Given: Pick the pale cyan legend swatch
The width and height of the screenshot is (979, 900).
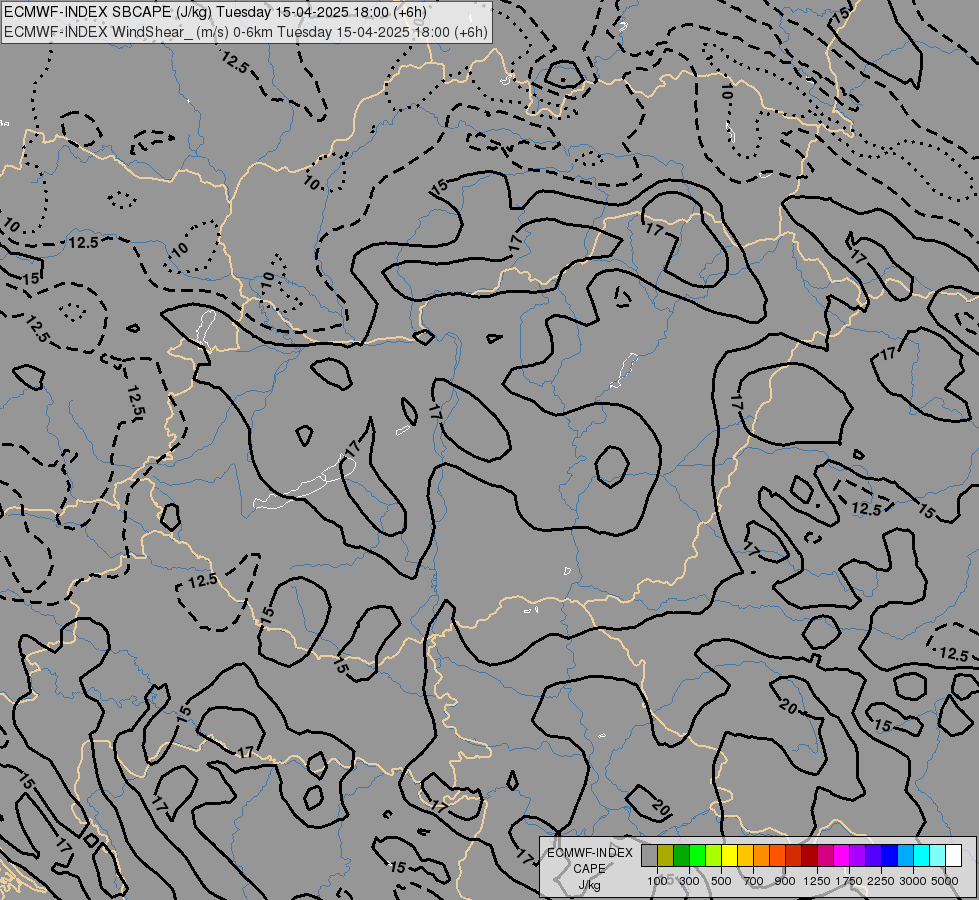Looking at the screenshot, I should coord(938,856).
